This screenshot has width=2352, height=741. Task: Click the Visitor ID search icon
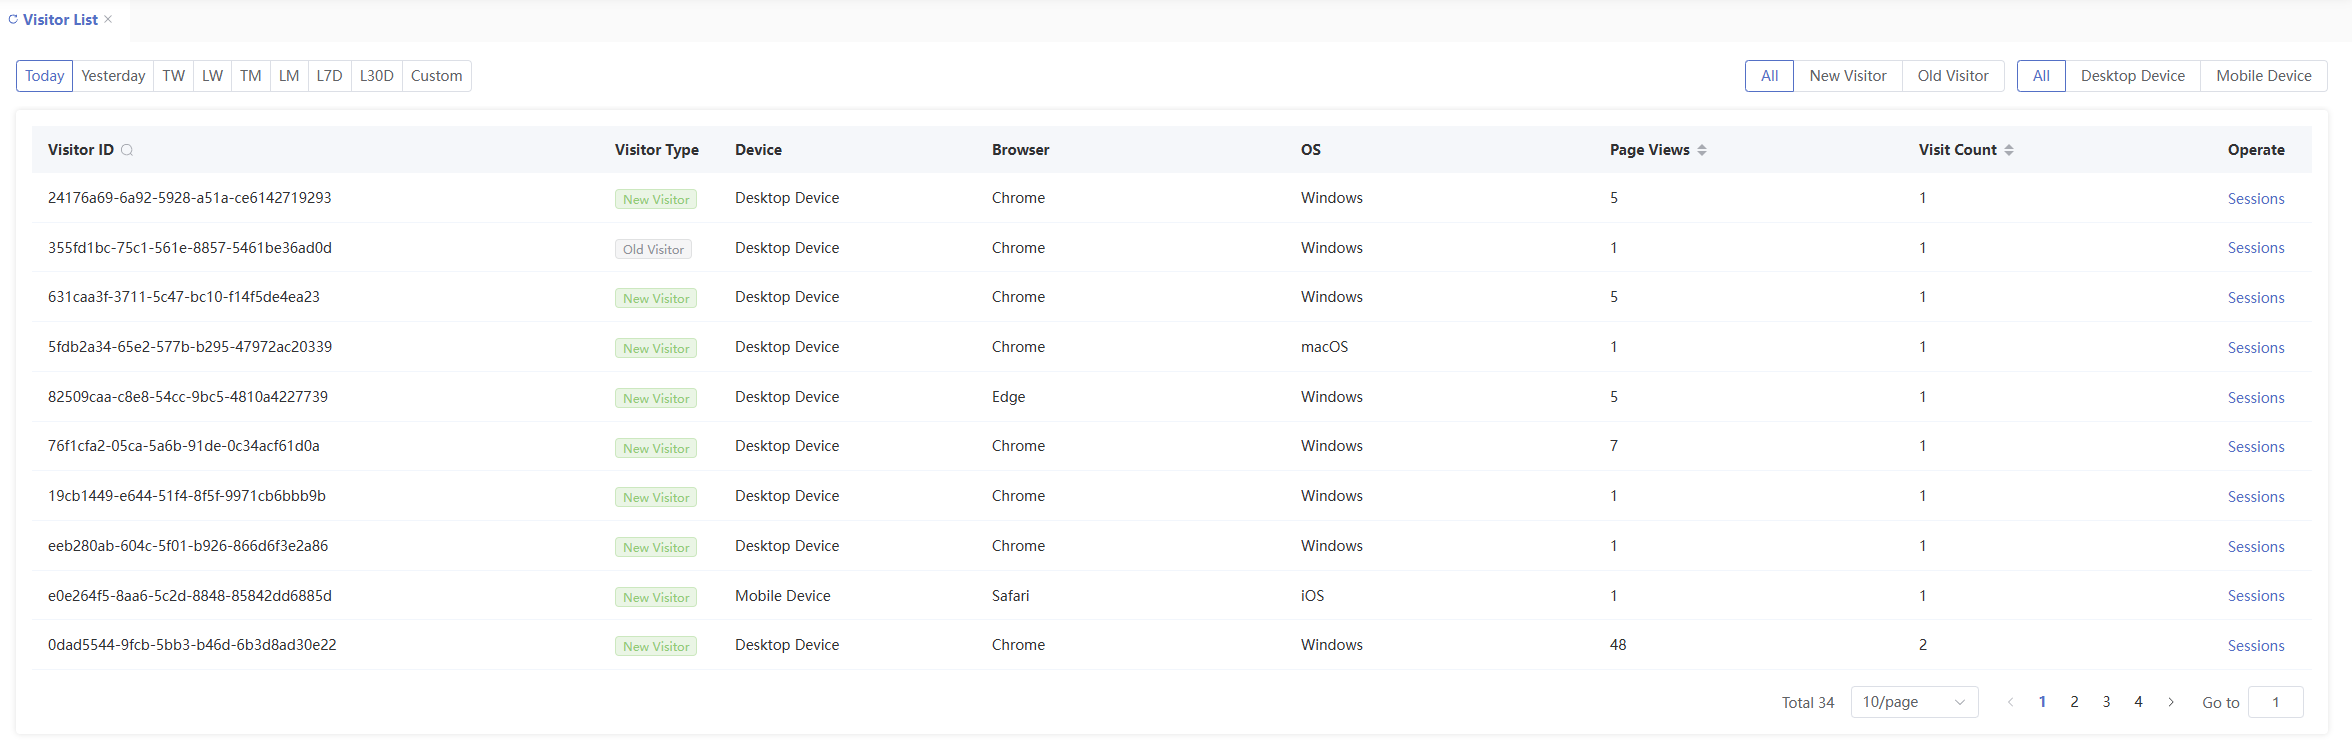pos(127,150)
